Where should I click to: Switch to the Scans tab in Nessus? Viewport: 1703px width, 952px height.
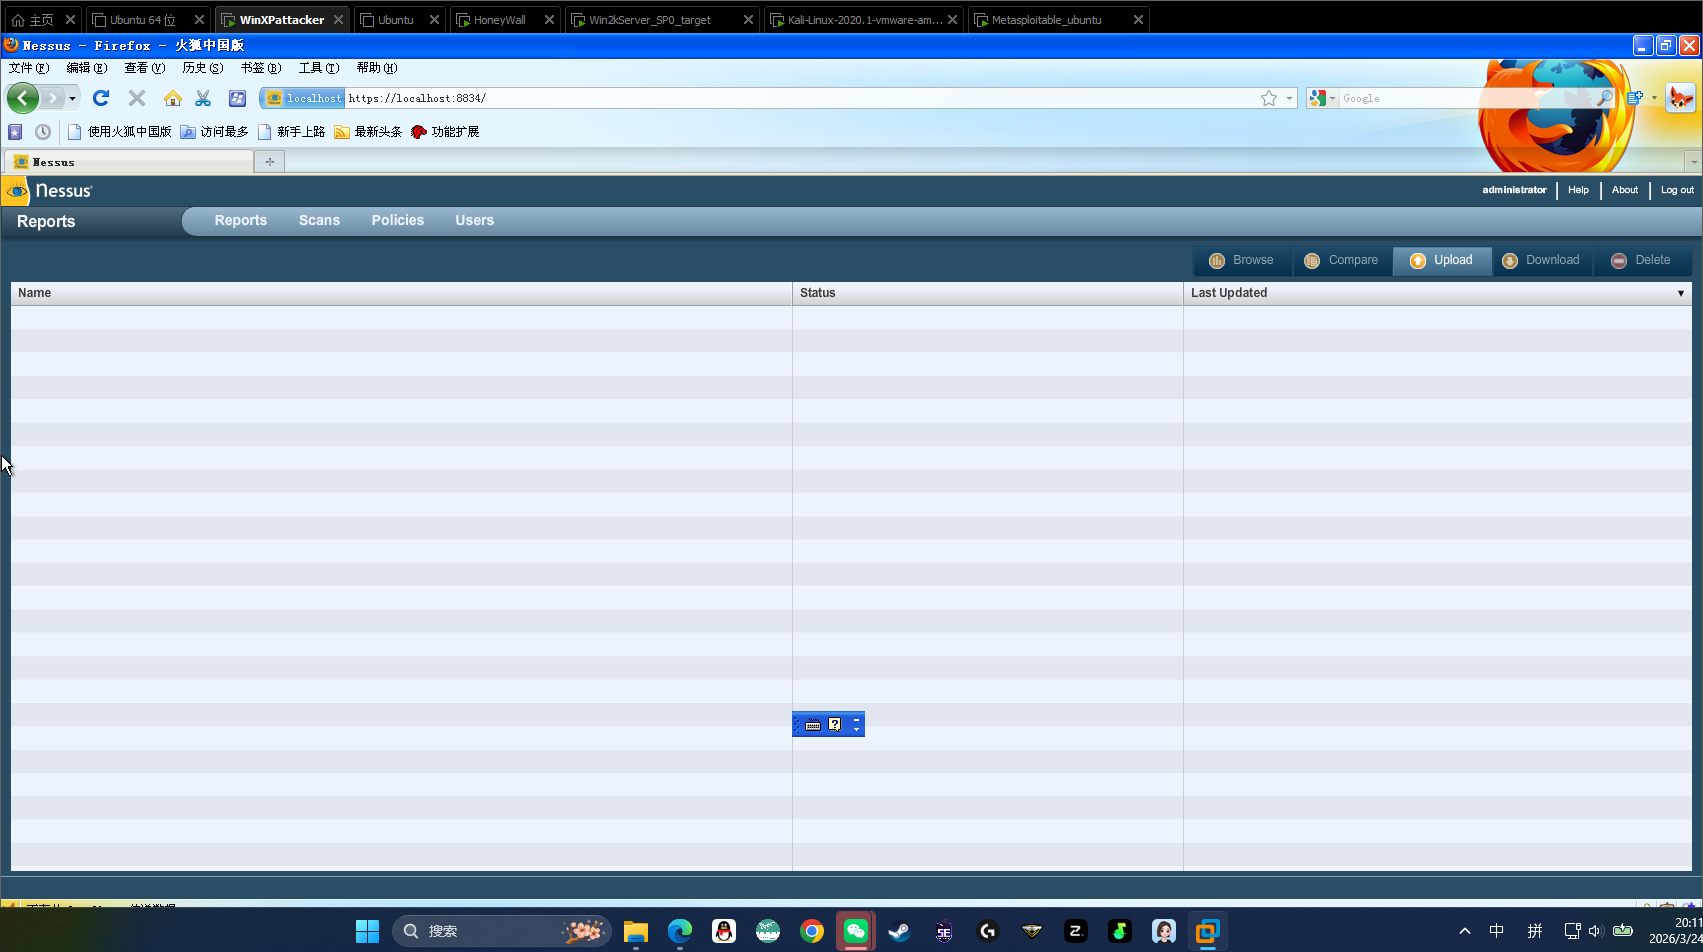(x=319, y=220)
